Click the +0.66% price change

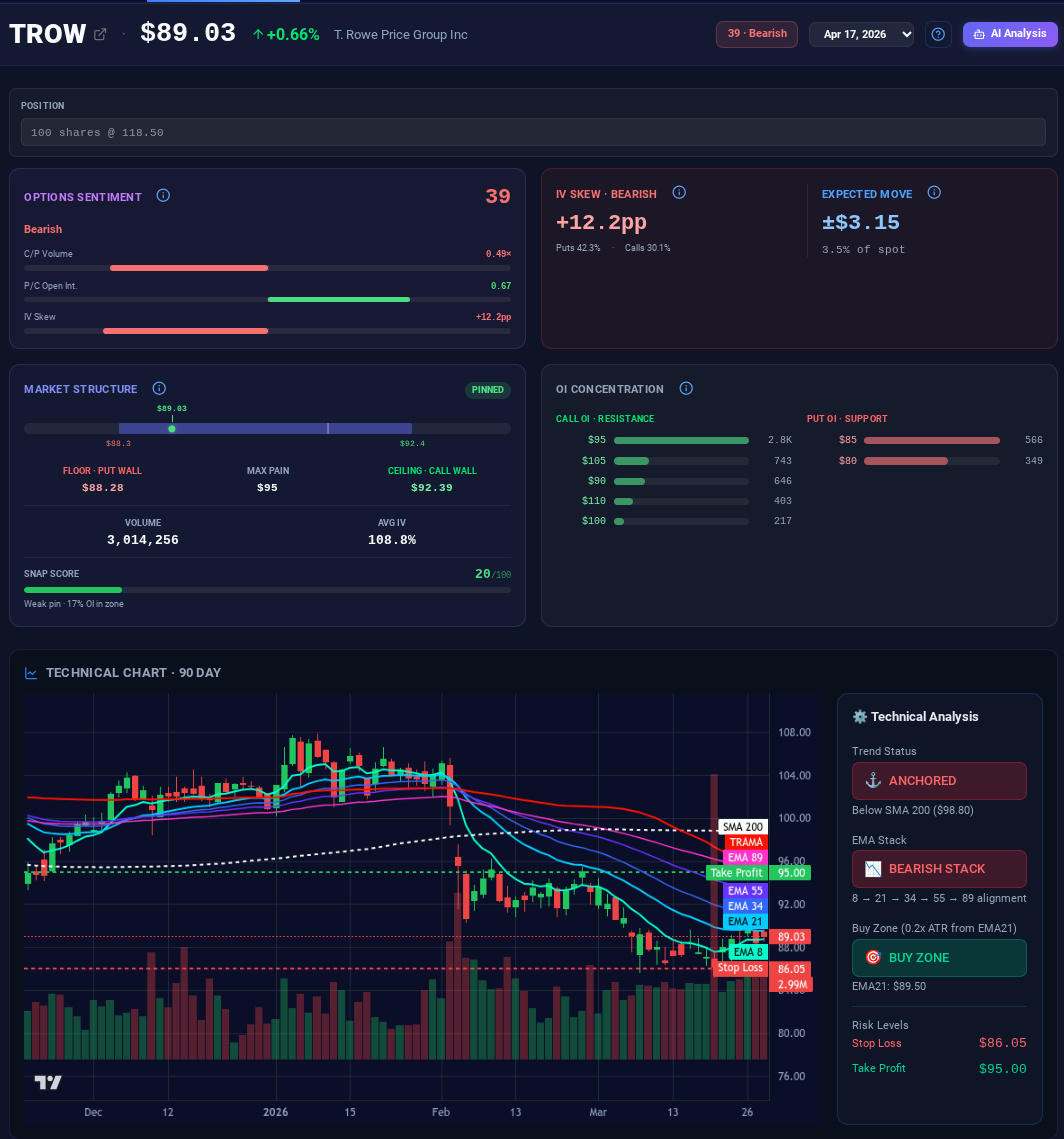tap(285, 34)
